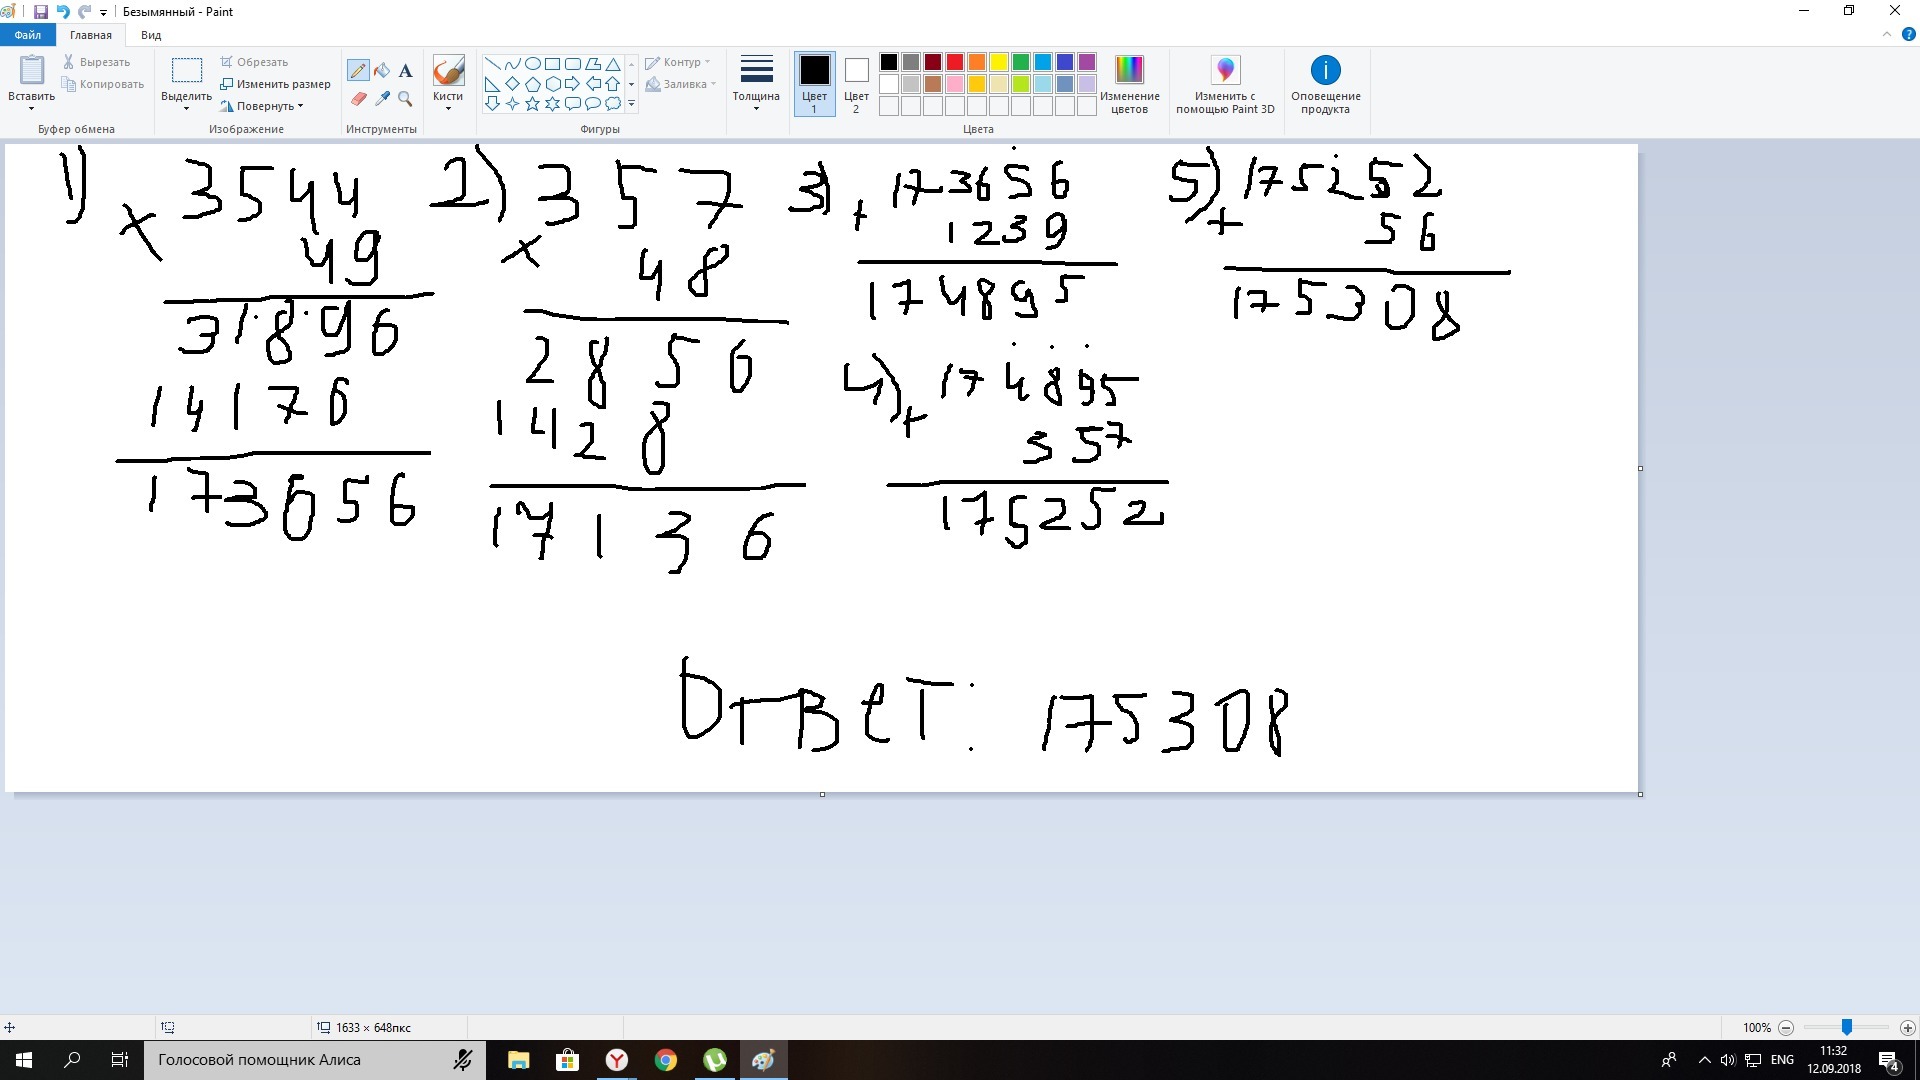Open the Повернуть rotate dropdown
Screen dimensions: 1920x1080
(266, 106)
